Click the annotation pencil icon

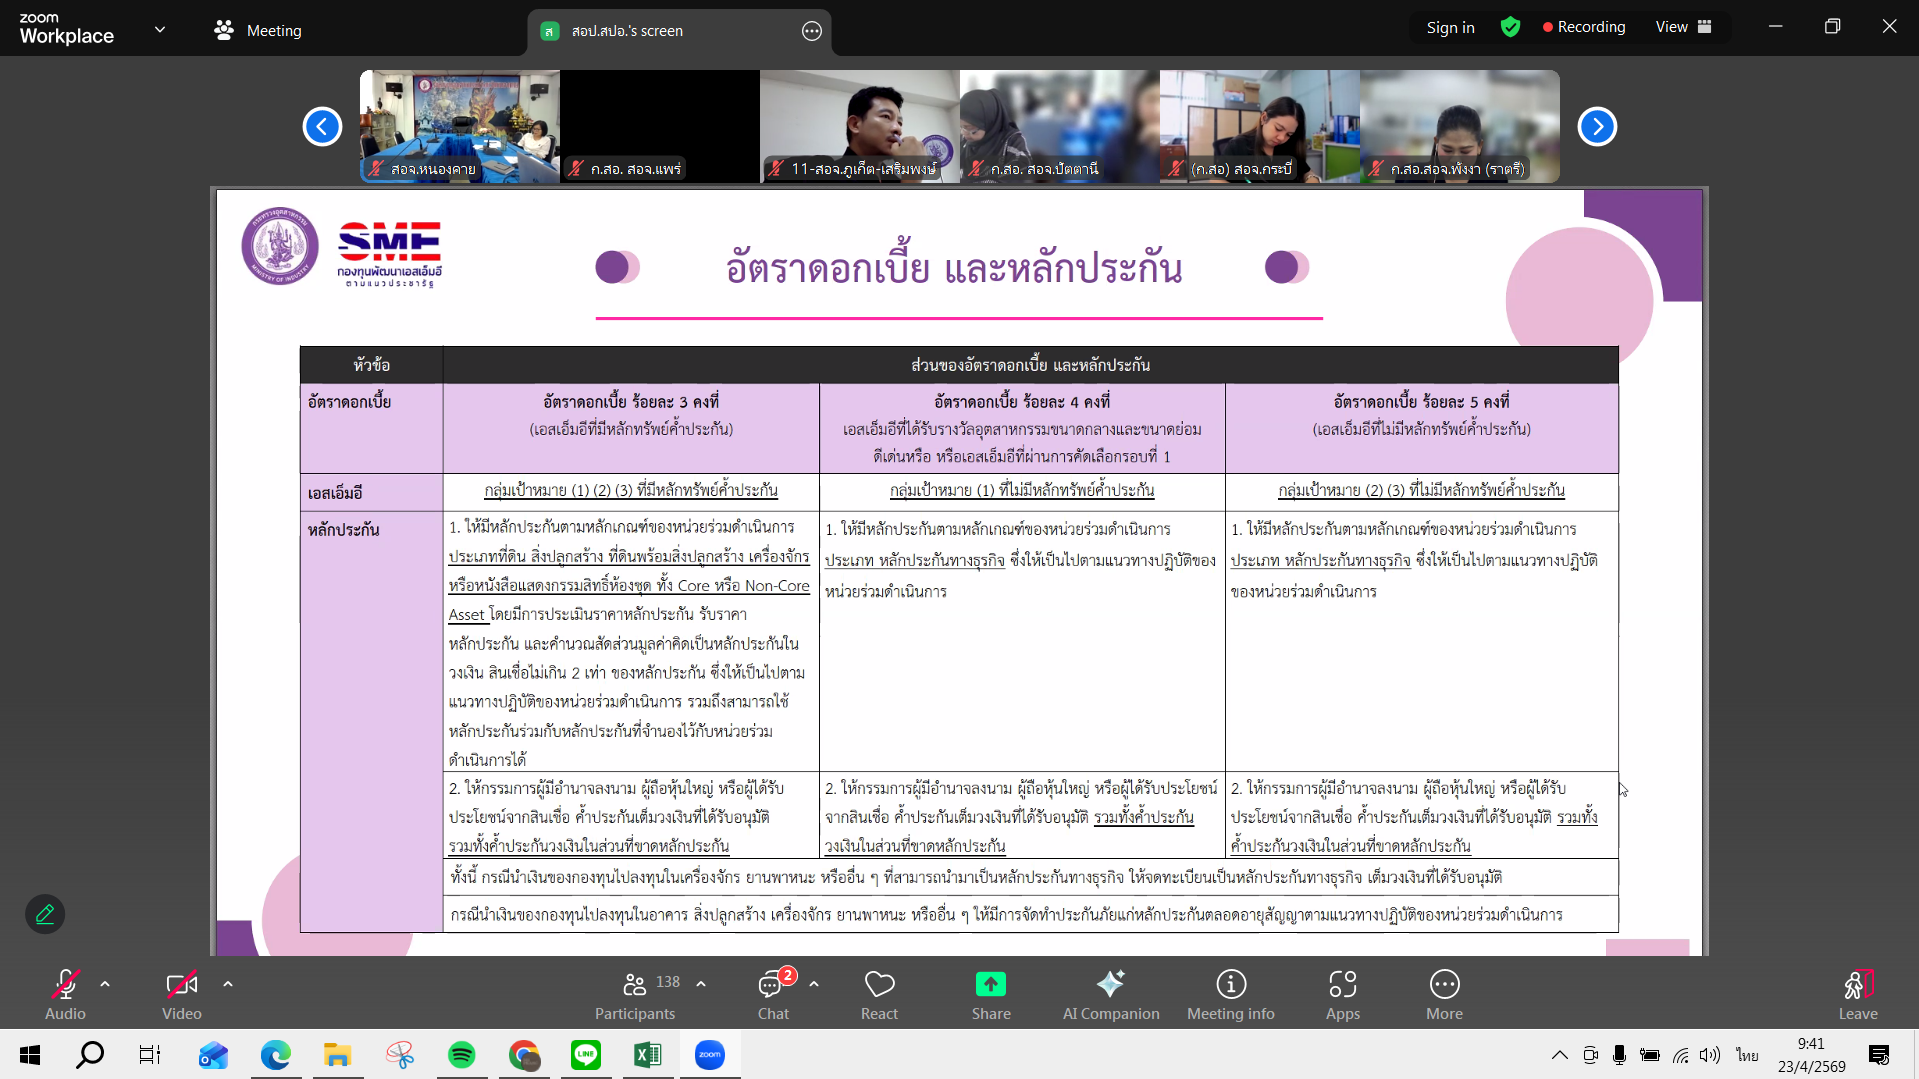click(45, 914)
